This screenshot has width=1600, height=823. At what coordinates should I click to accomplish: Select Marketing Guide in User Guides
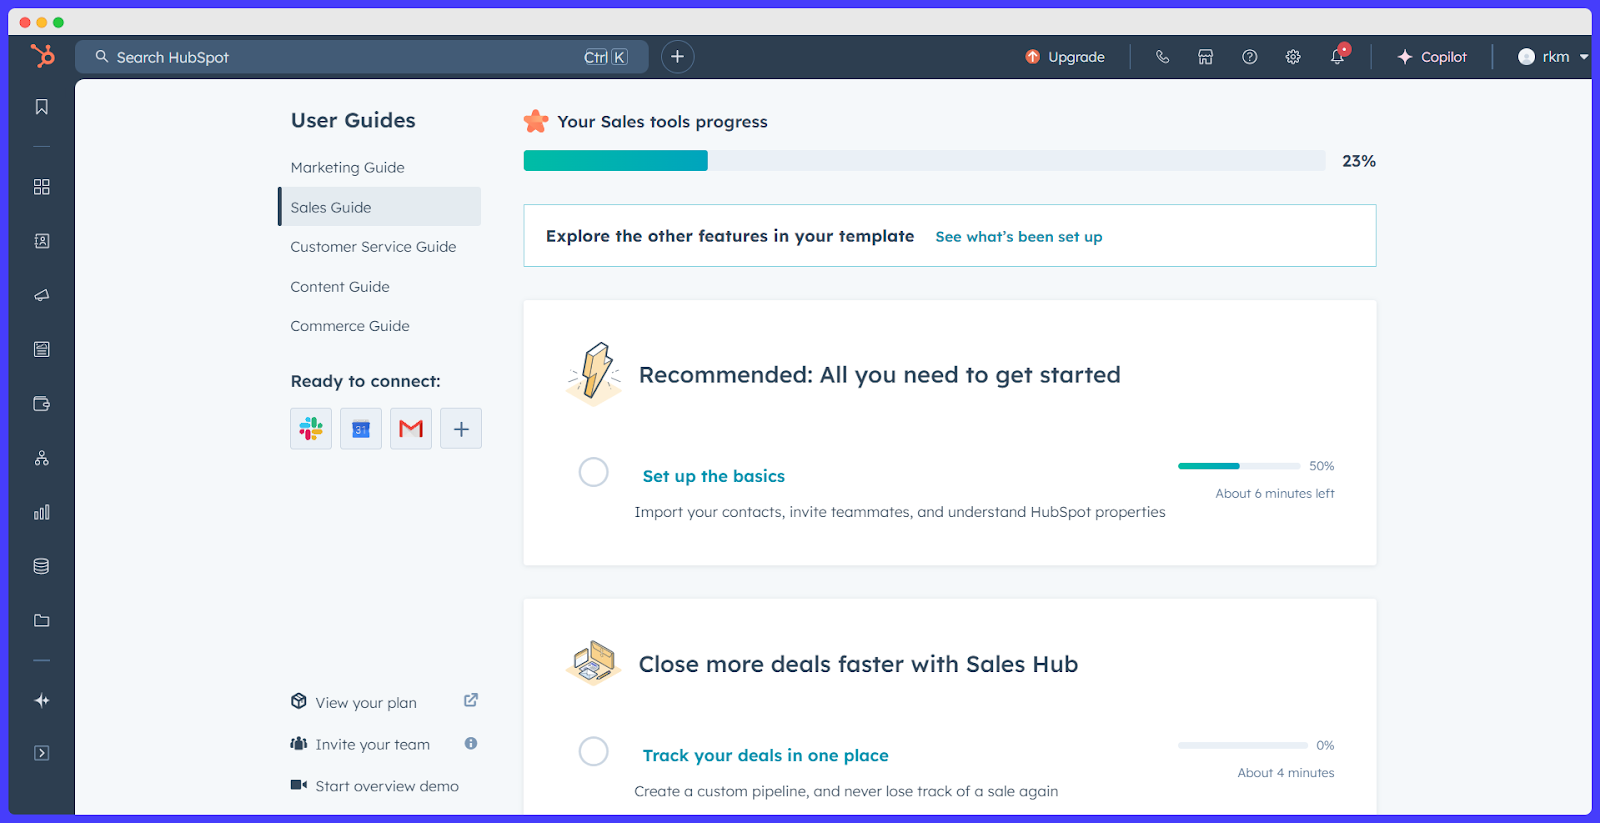(x=348, y=168)
